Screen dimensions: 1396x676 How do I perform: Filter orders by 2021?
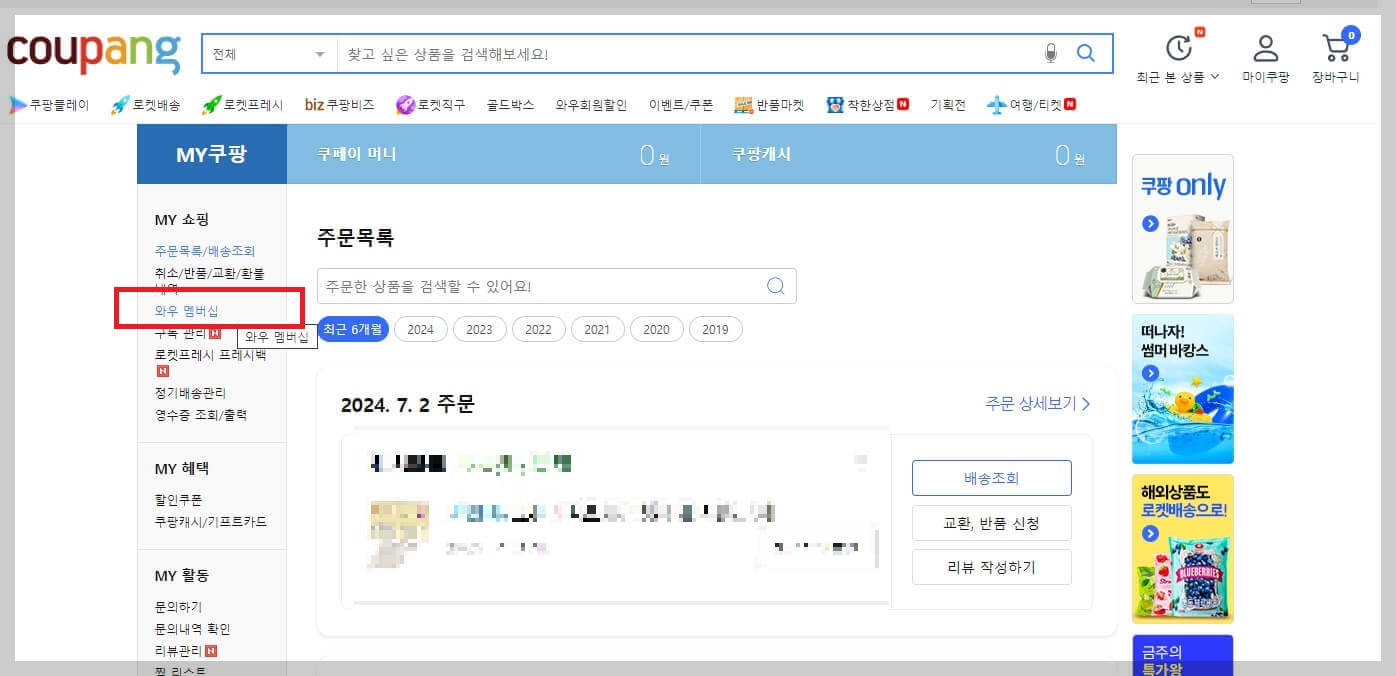(598, 329)
